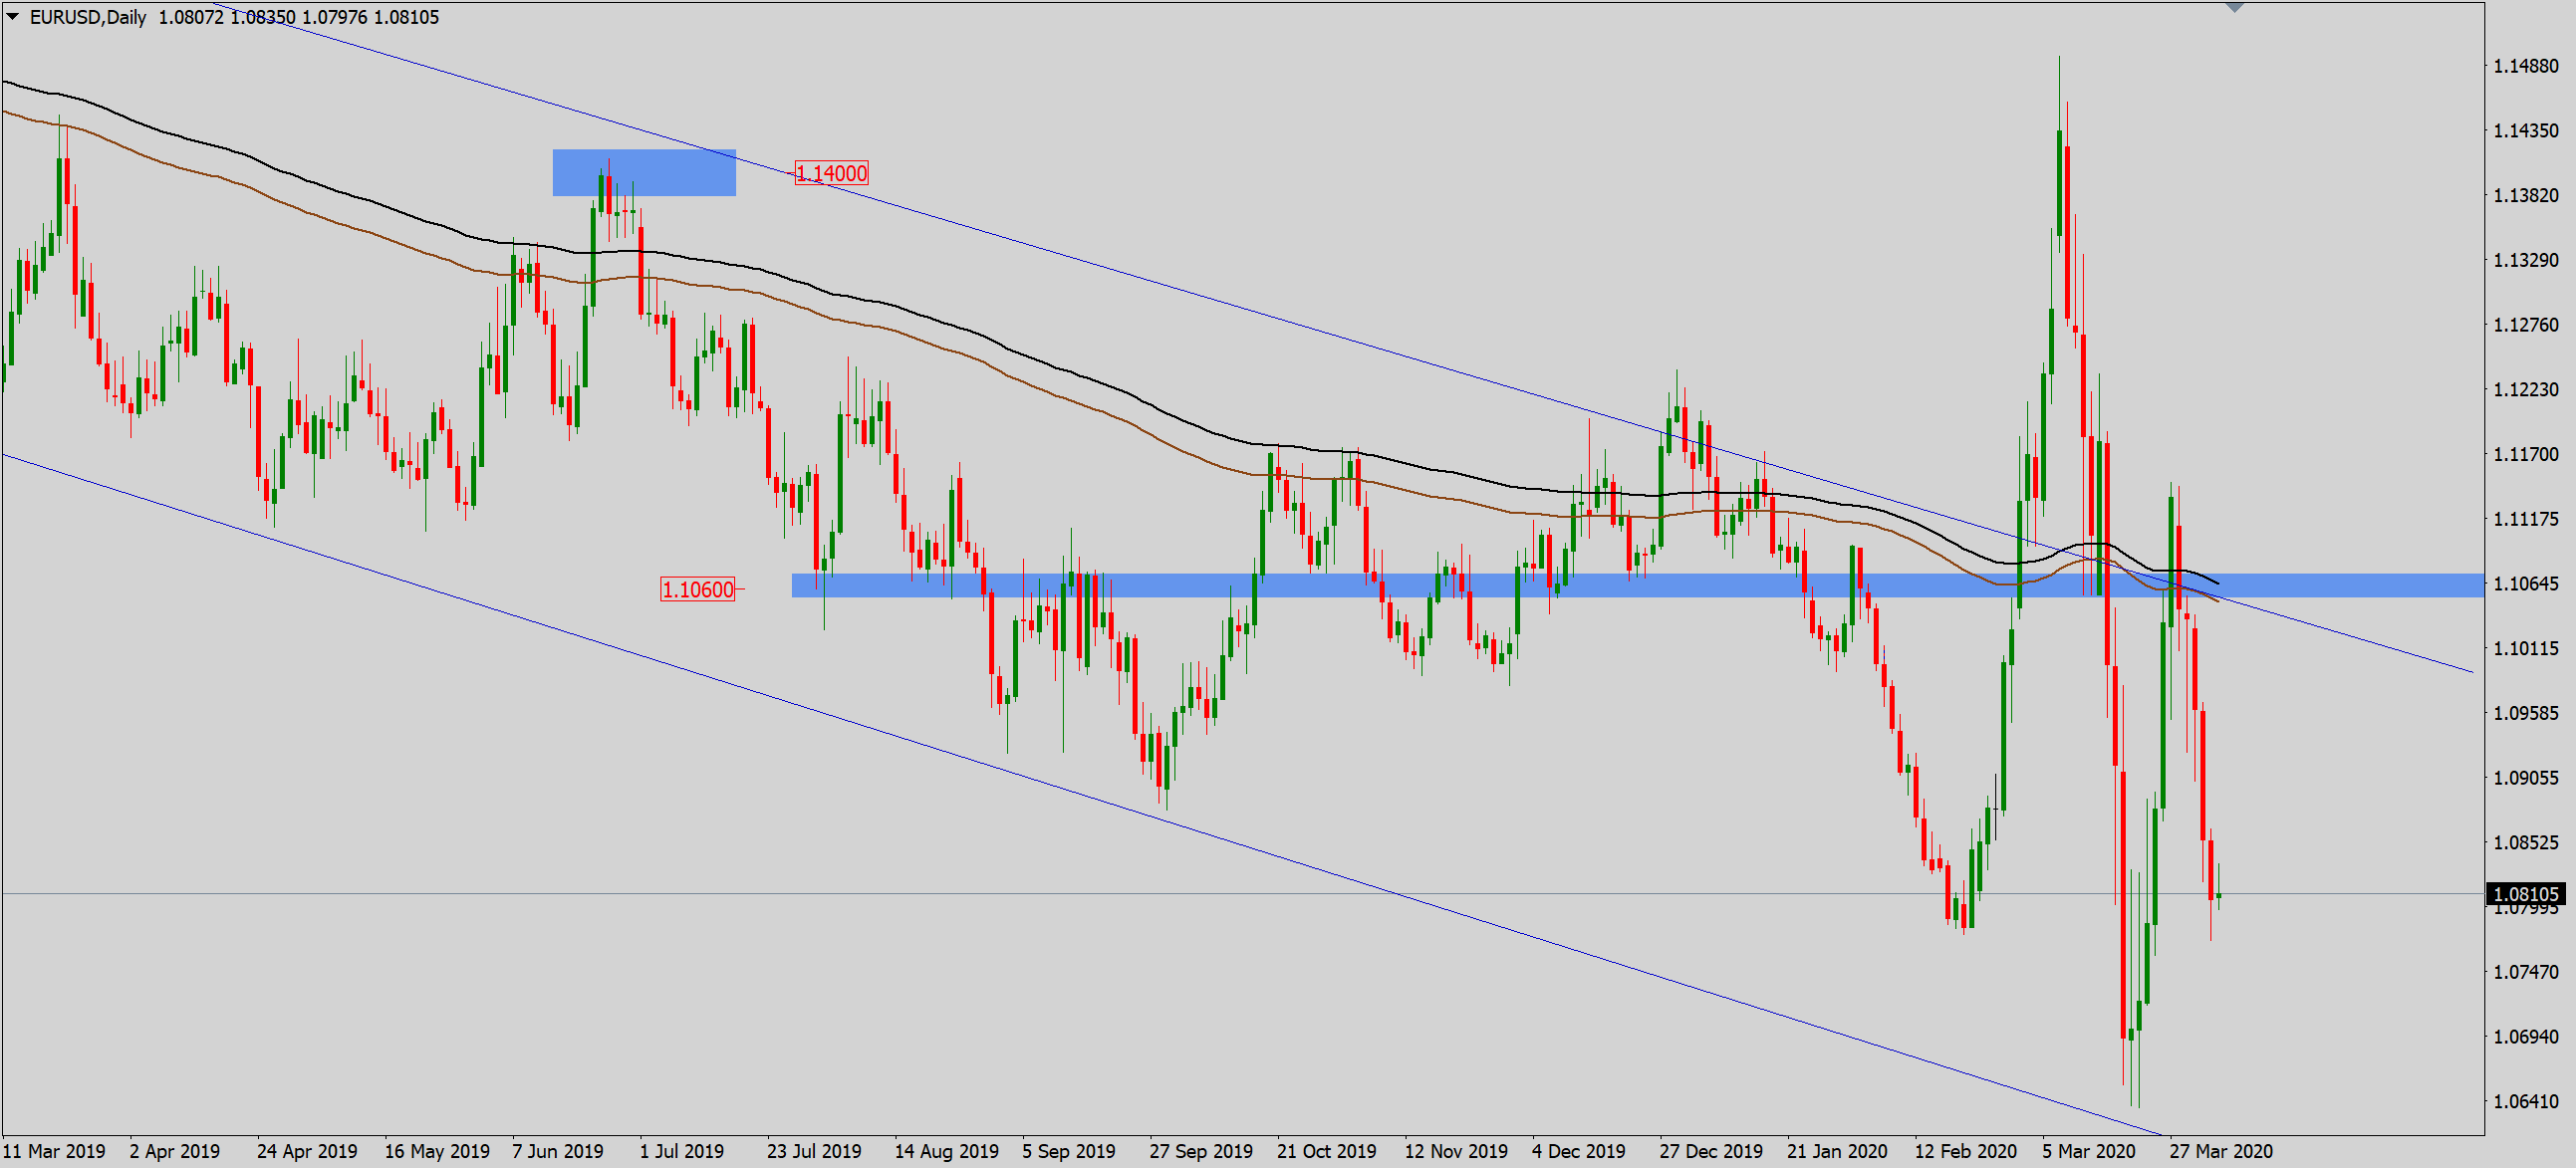Viewport: 2576px width, 1168px height.
Task: Click the close value 1.08105 in header
Action: pos(406,17)
